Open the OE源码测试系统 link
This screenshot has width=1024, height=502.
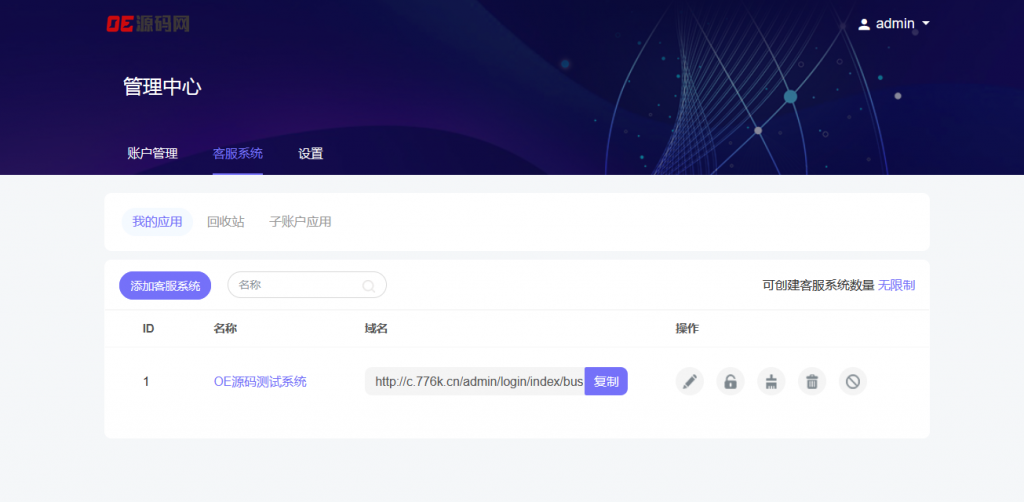pyautogui.click(x=260, y=382)
